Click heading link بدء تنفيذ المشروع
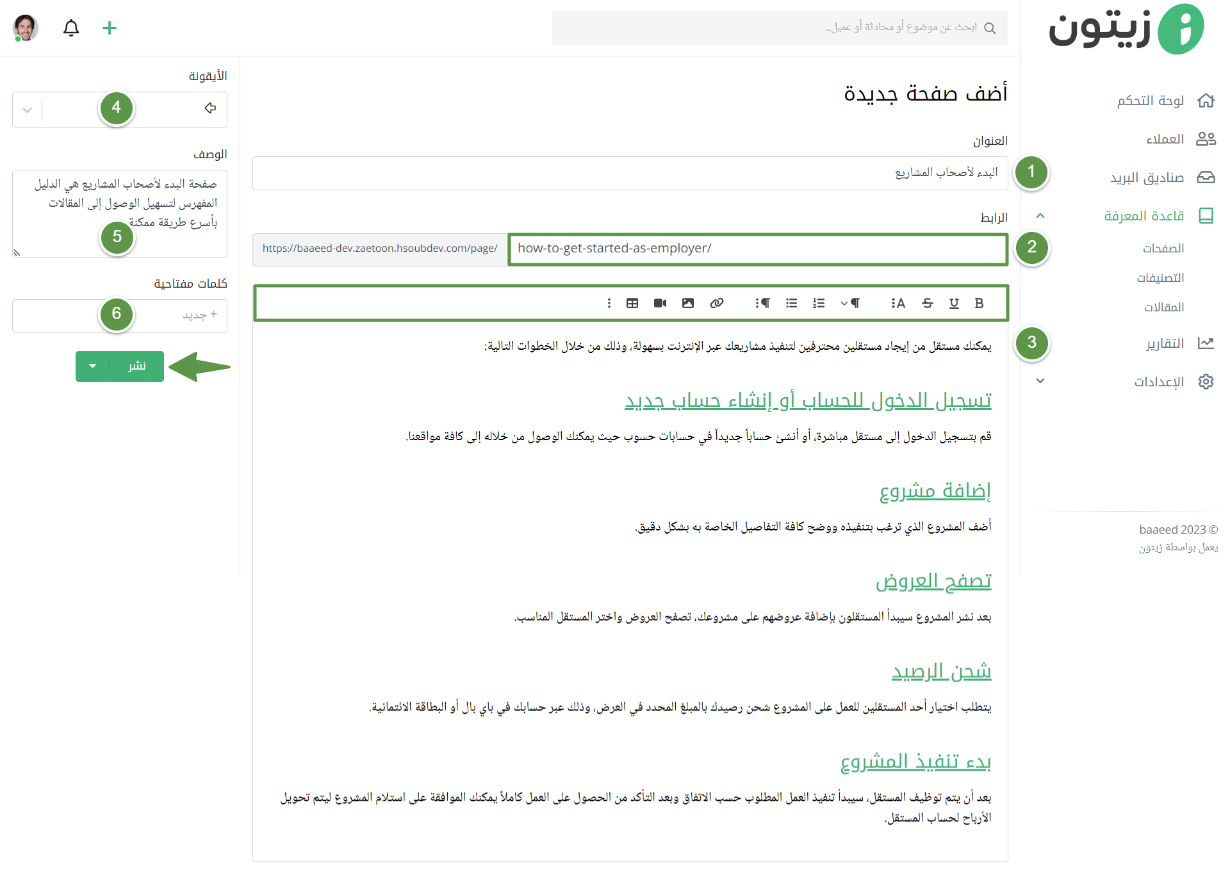This screenshot has height=880, width=1230. point(916,762)
